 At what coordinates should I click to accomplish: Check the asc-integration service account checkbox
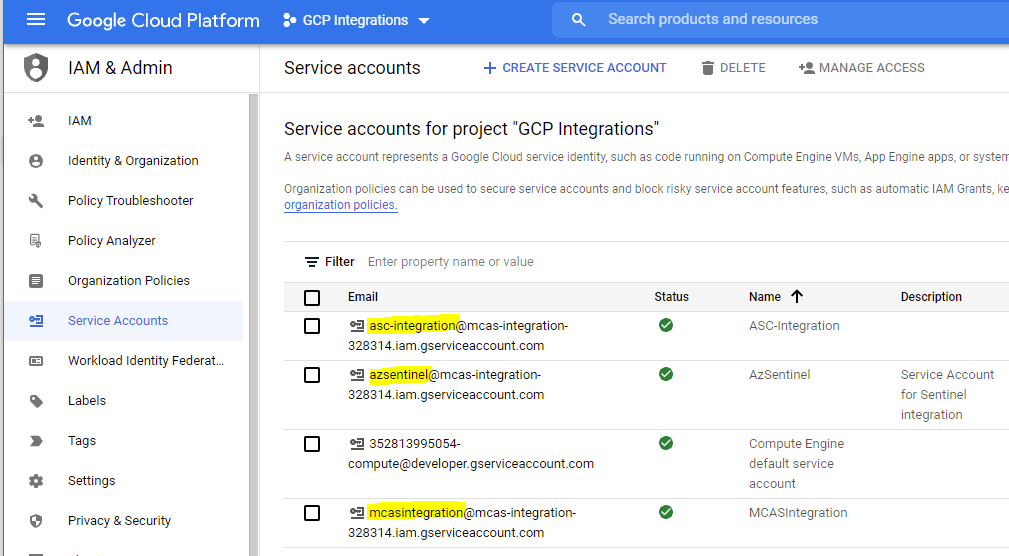click(312, 326)
